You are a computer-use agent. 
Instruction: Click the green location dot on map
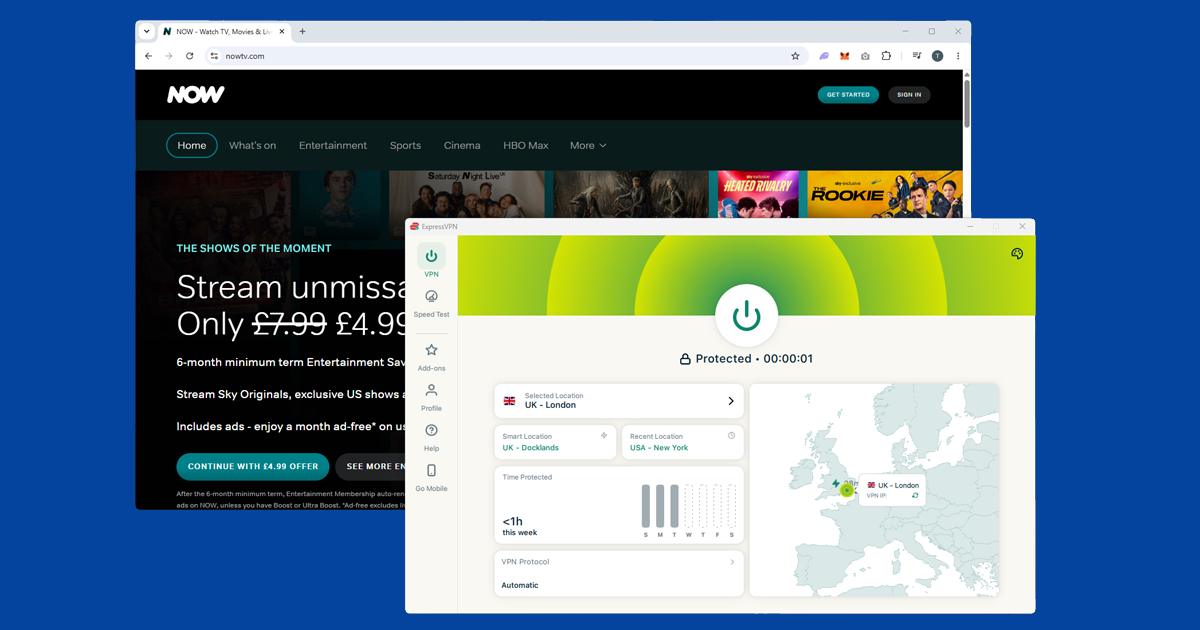tap(847, 490)
